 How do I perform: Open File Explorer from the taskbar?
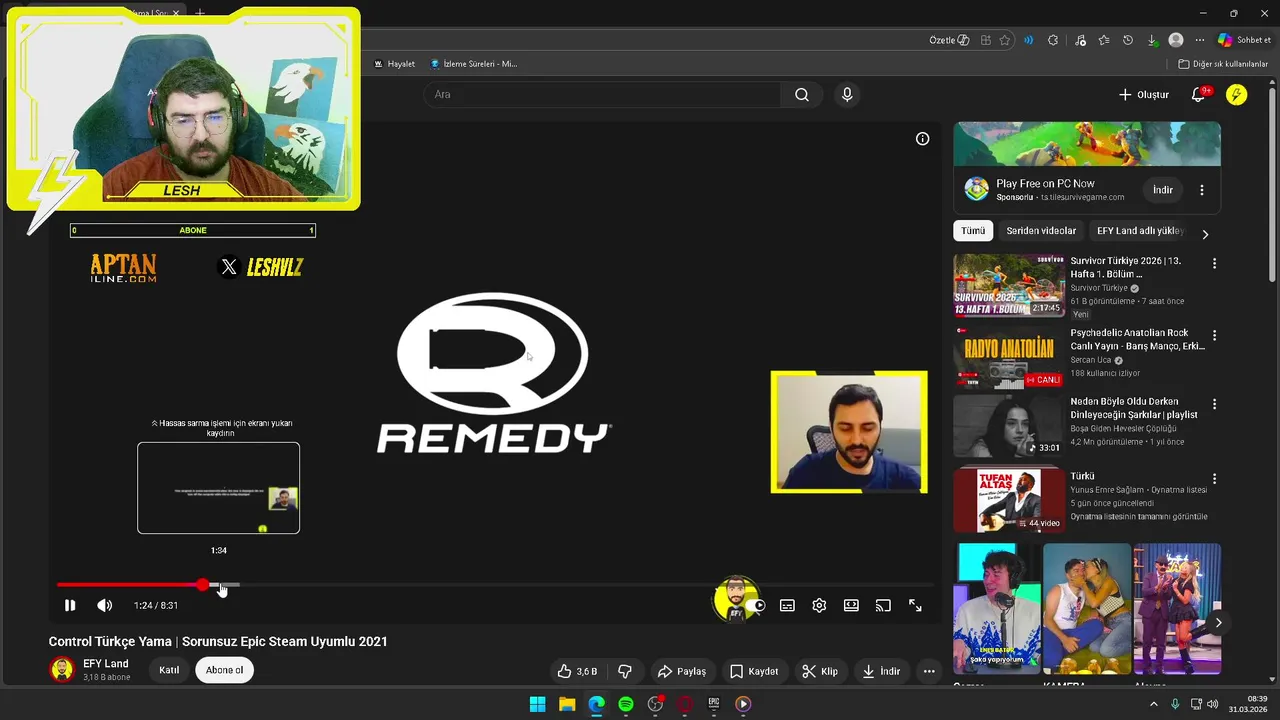(x=567, y=704)
